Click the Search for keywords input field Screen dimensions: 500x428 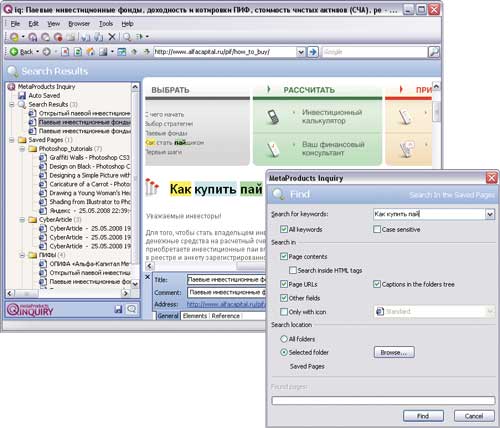[x=430, y=214]
